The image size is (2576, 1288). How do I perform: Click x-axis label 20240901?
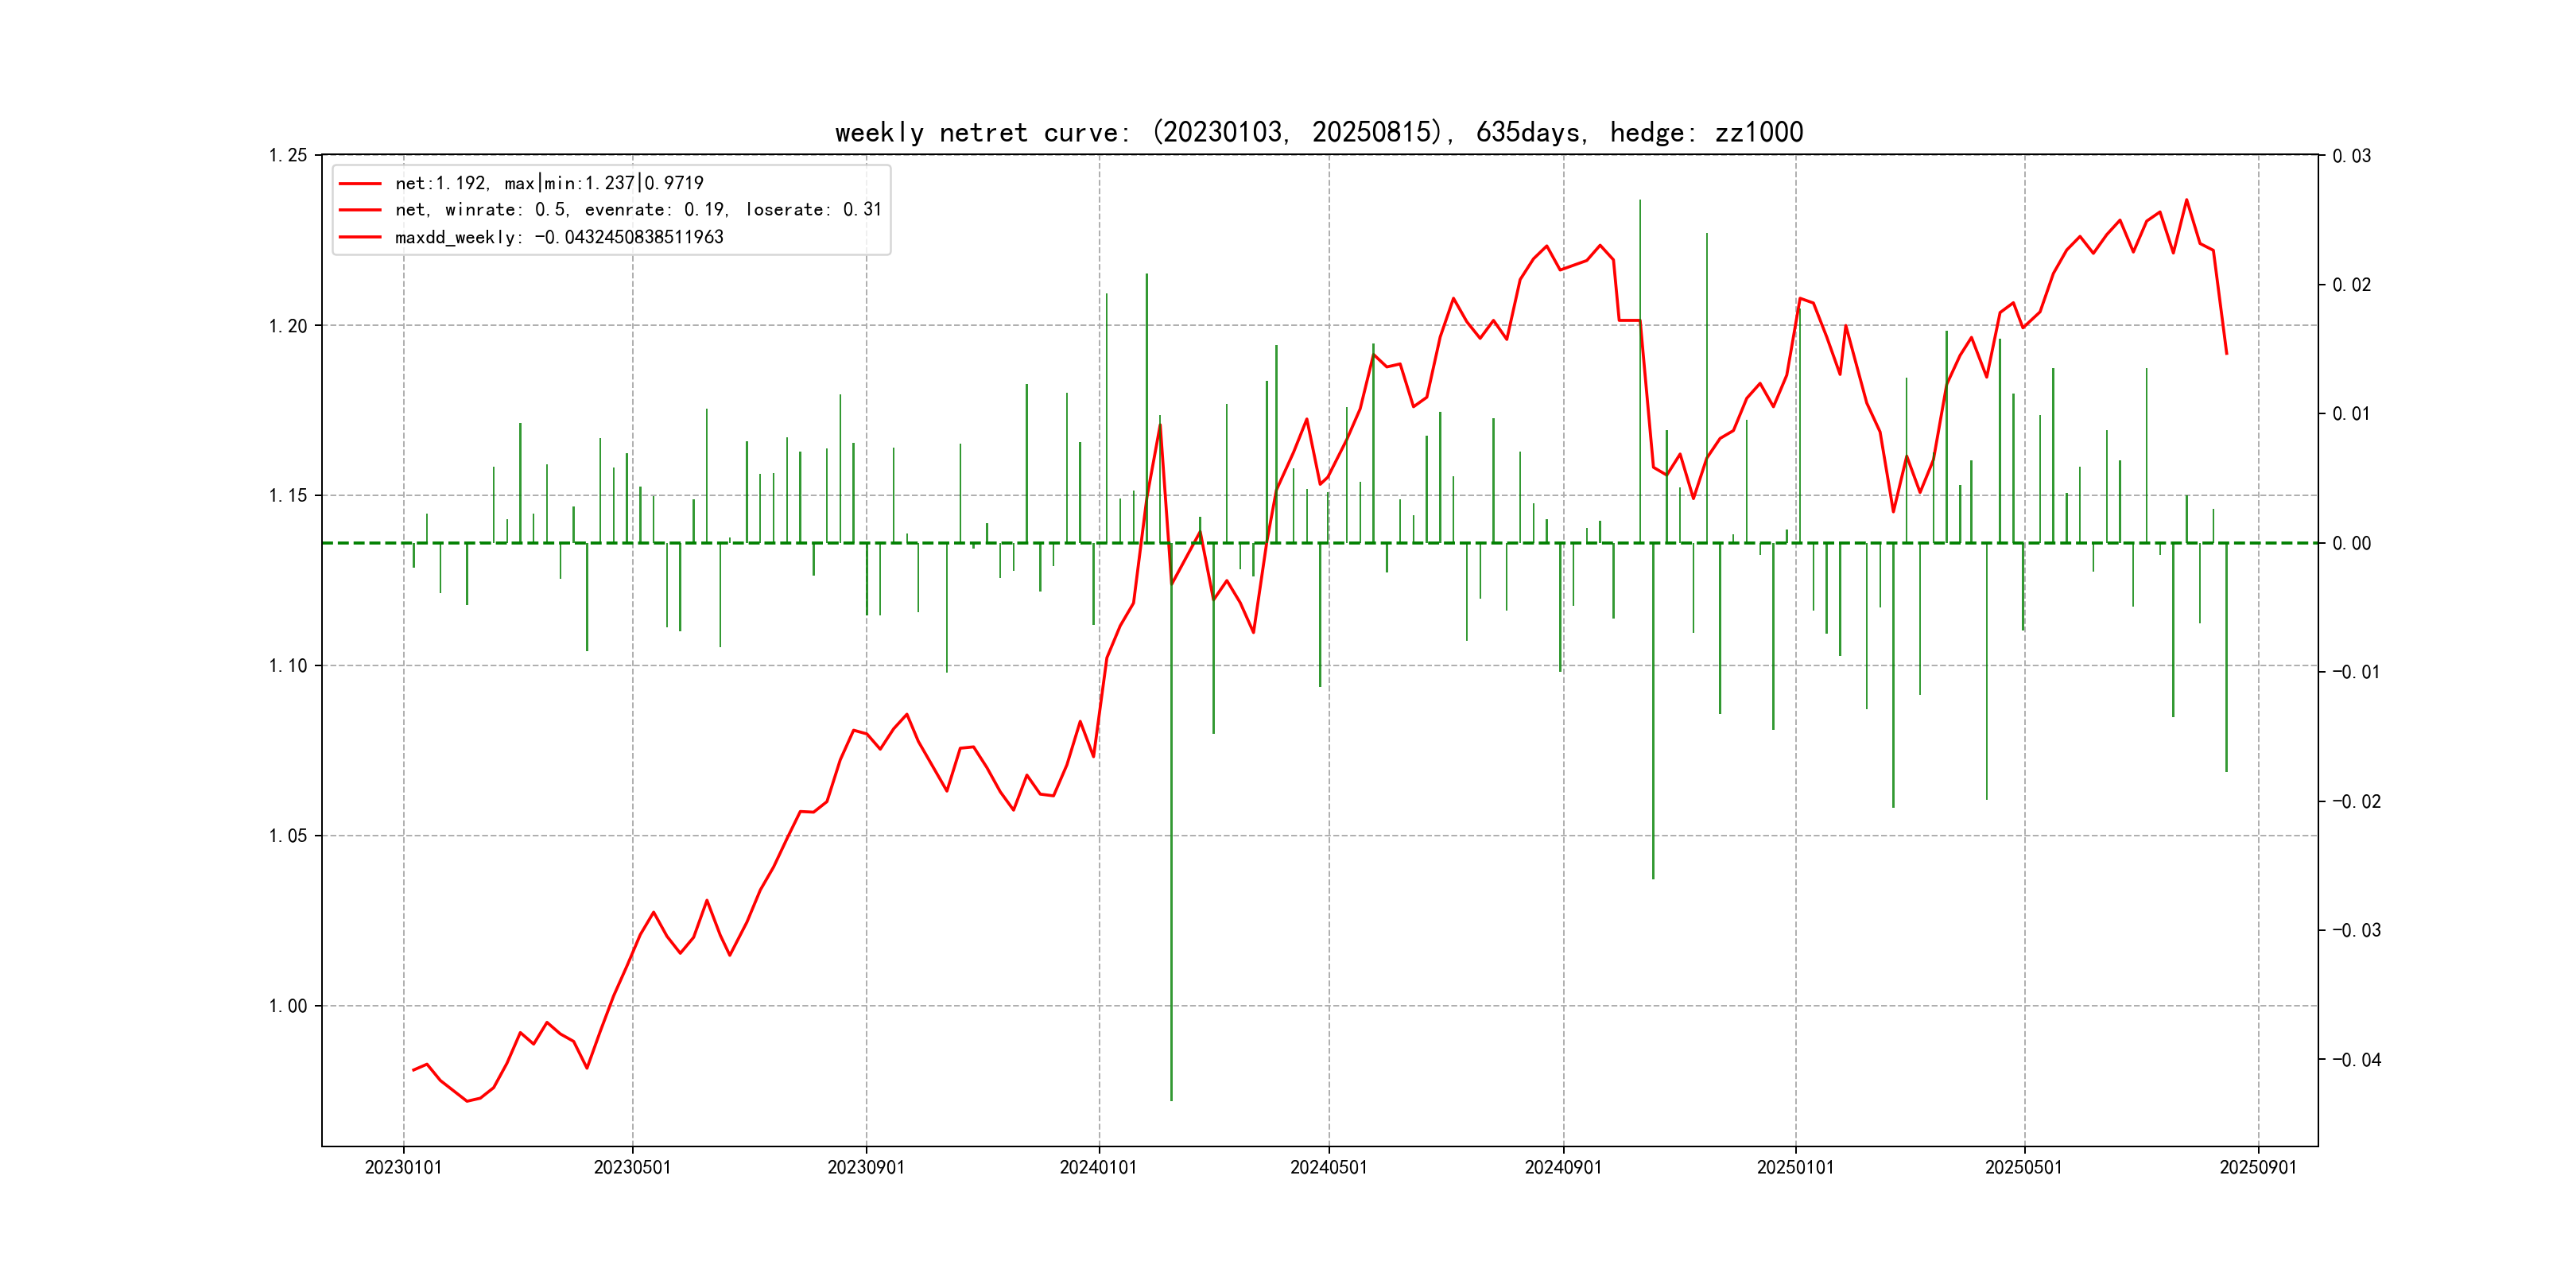click(x=1563, y=1168)
